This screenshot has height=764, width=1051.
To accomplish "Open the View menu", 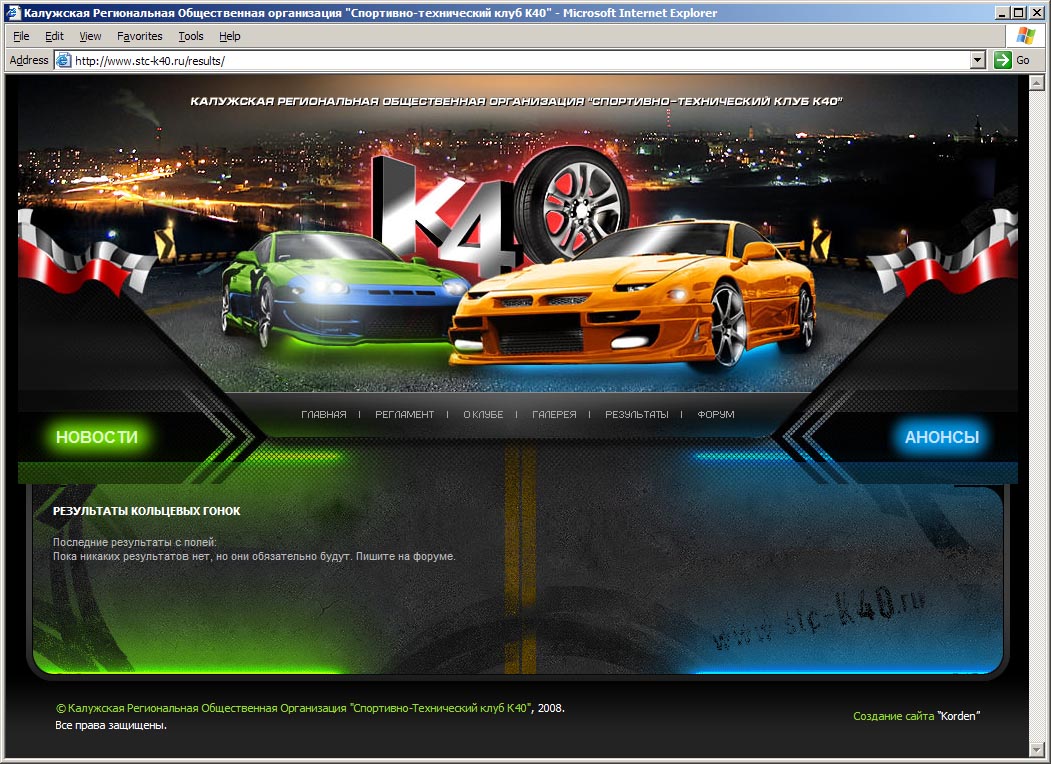I will tap(90, 36).
